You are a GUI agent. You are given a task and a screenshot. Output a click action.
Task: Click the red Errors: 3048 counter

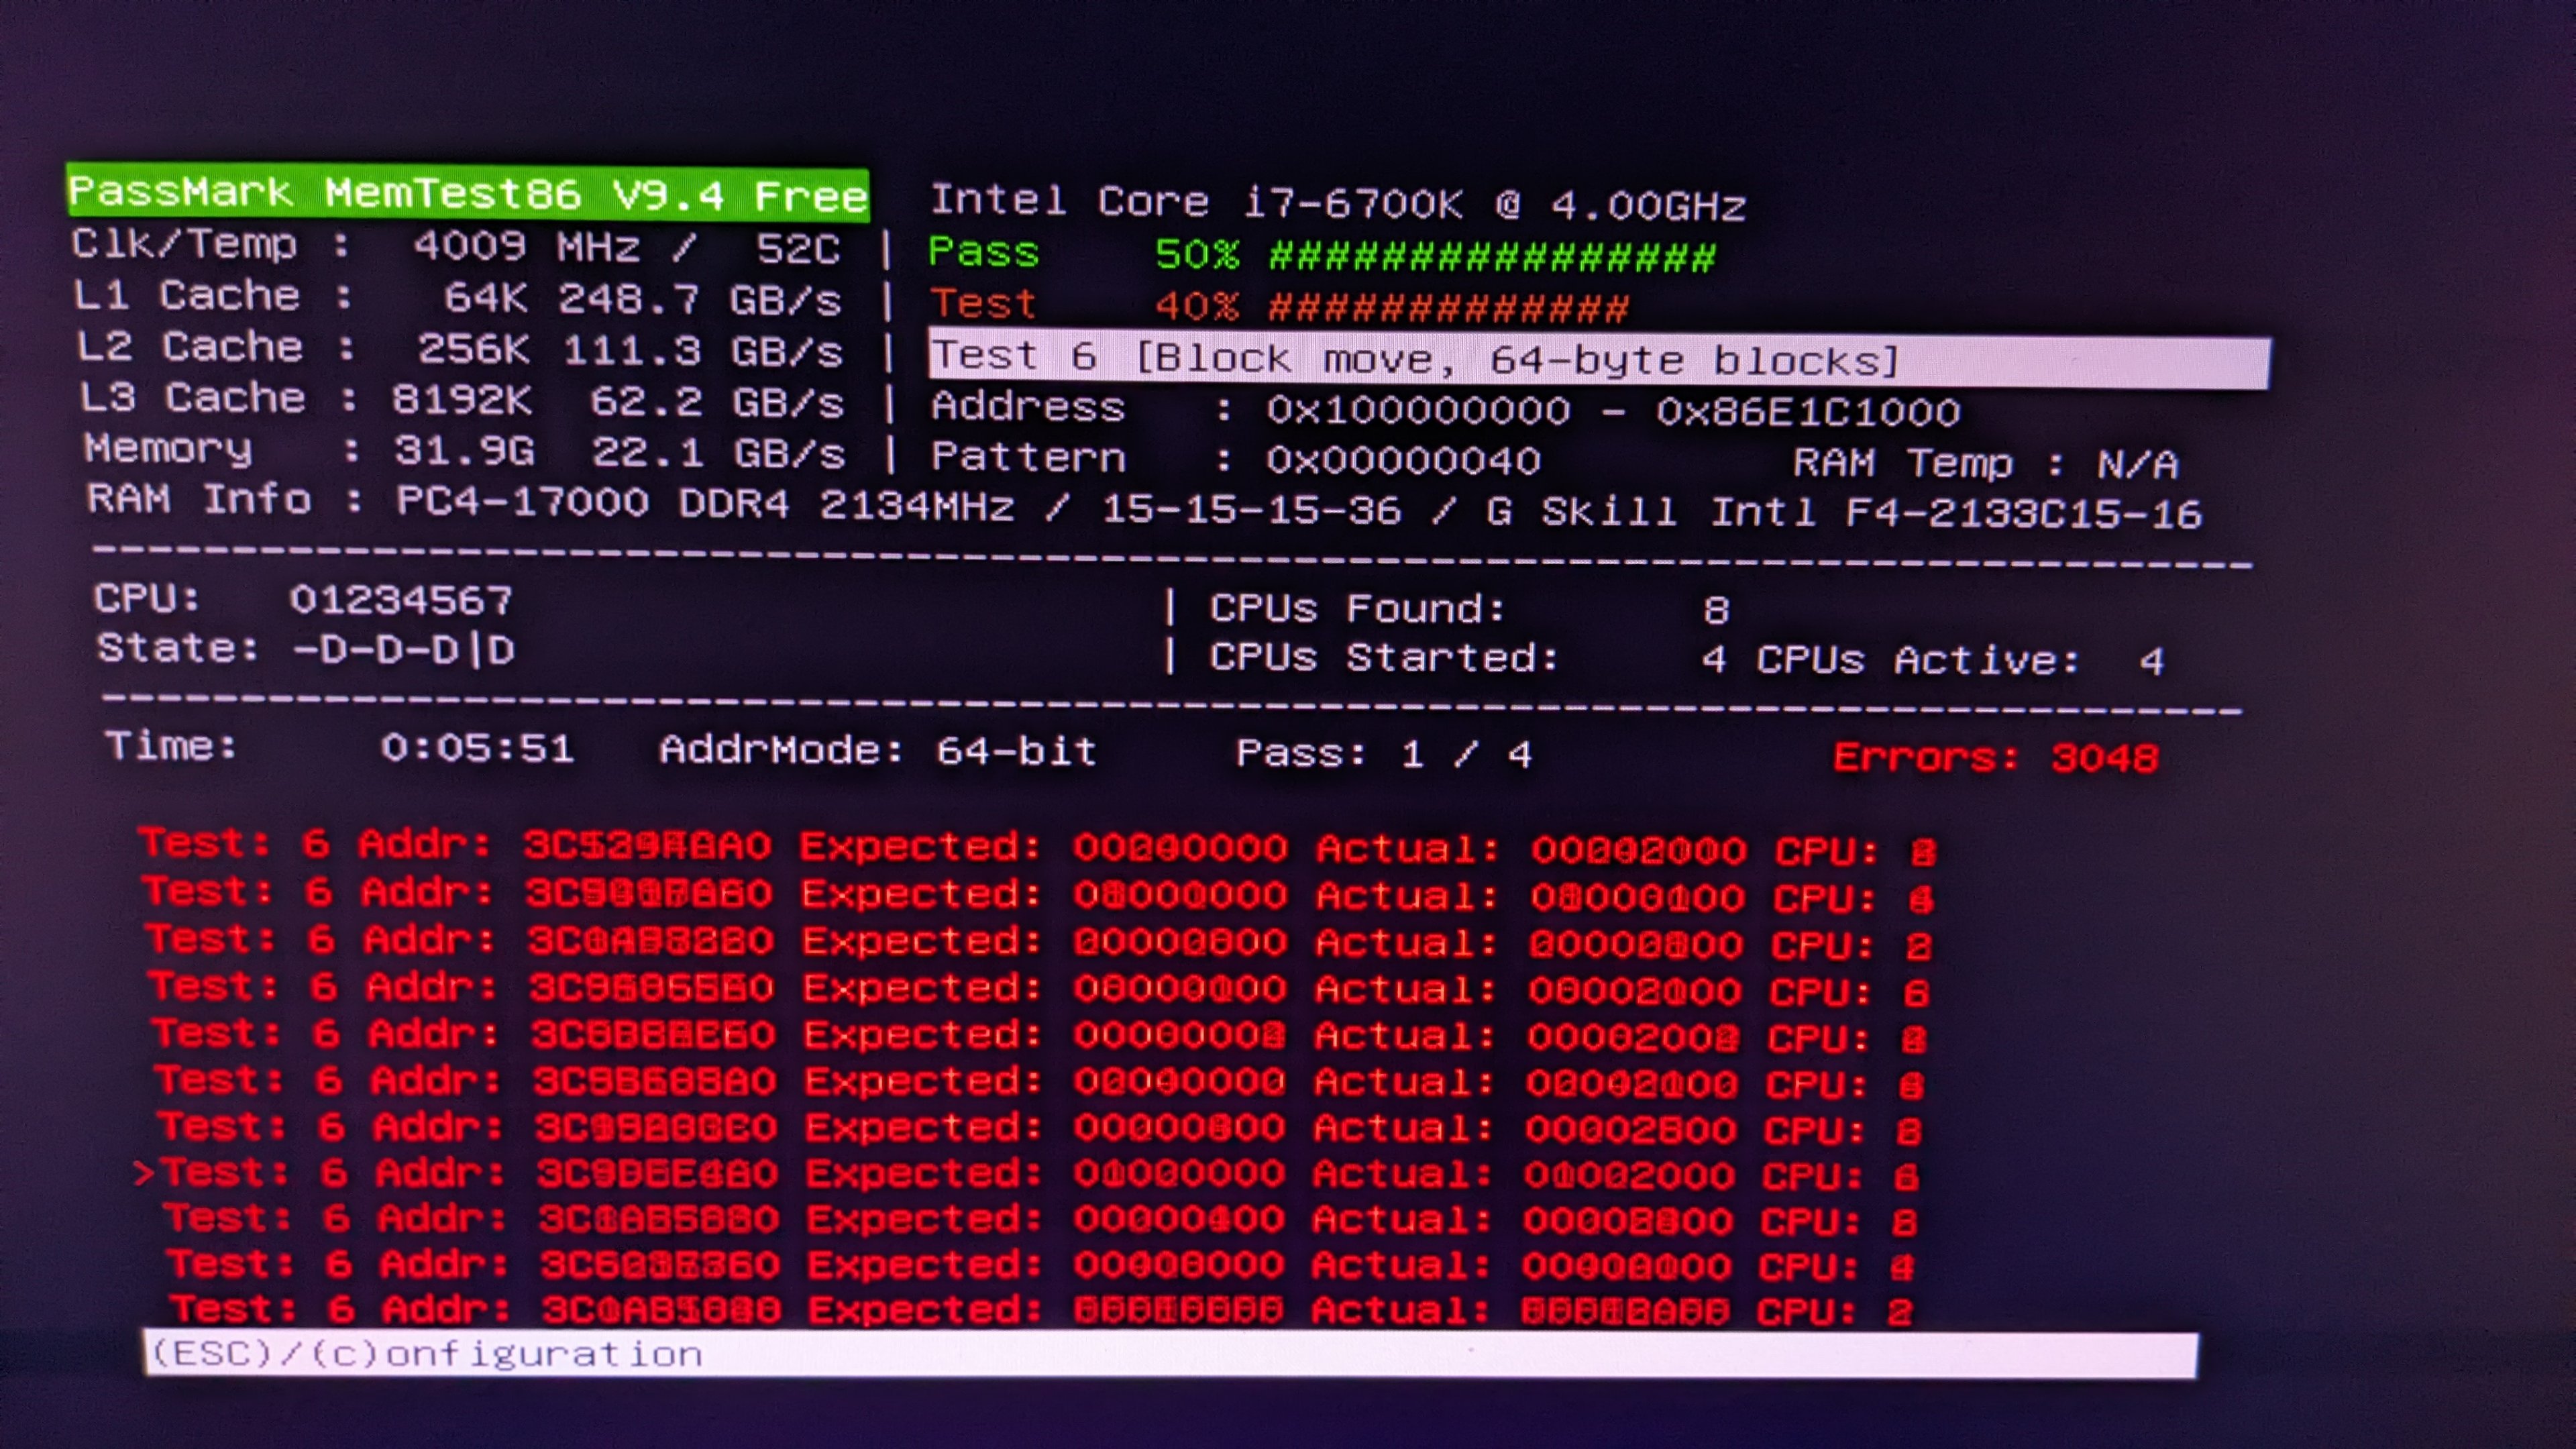click(1996, 757)
